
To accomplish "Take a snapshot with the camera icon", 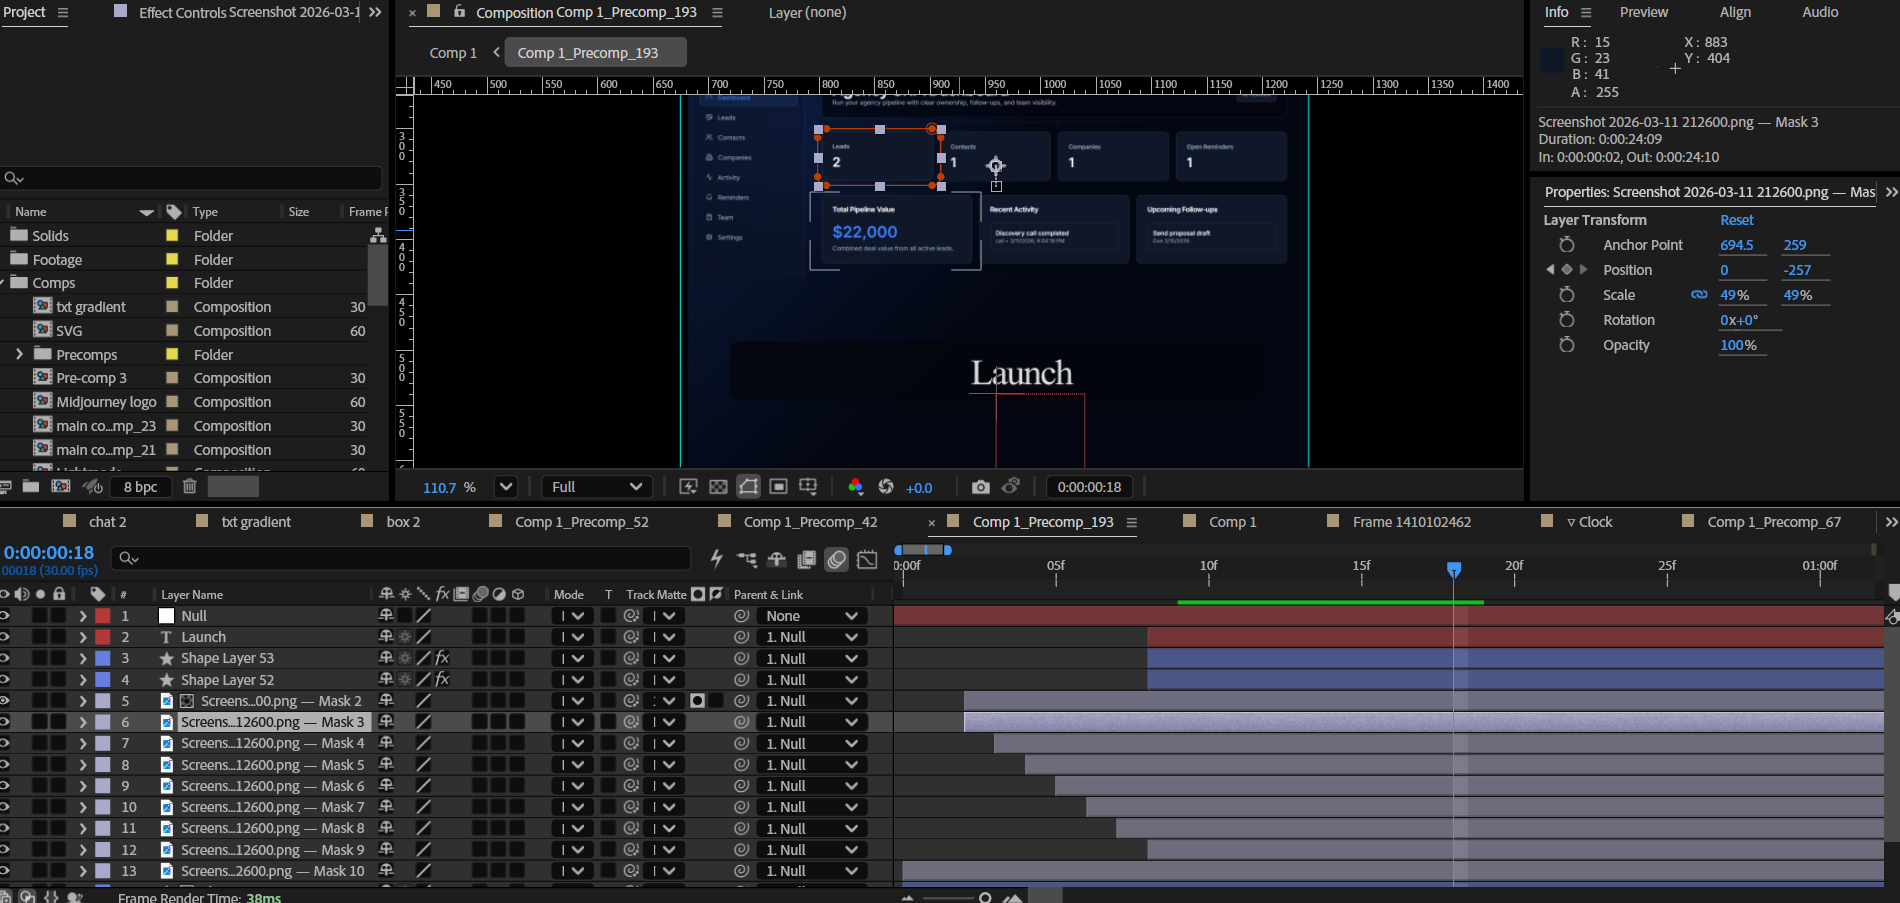I will (x=980, y=487).
